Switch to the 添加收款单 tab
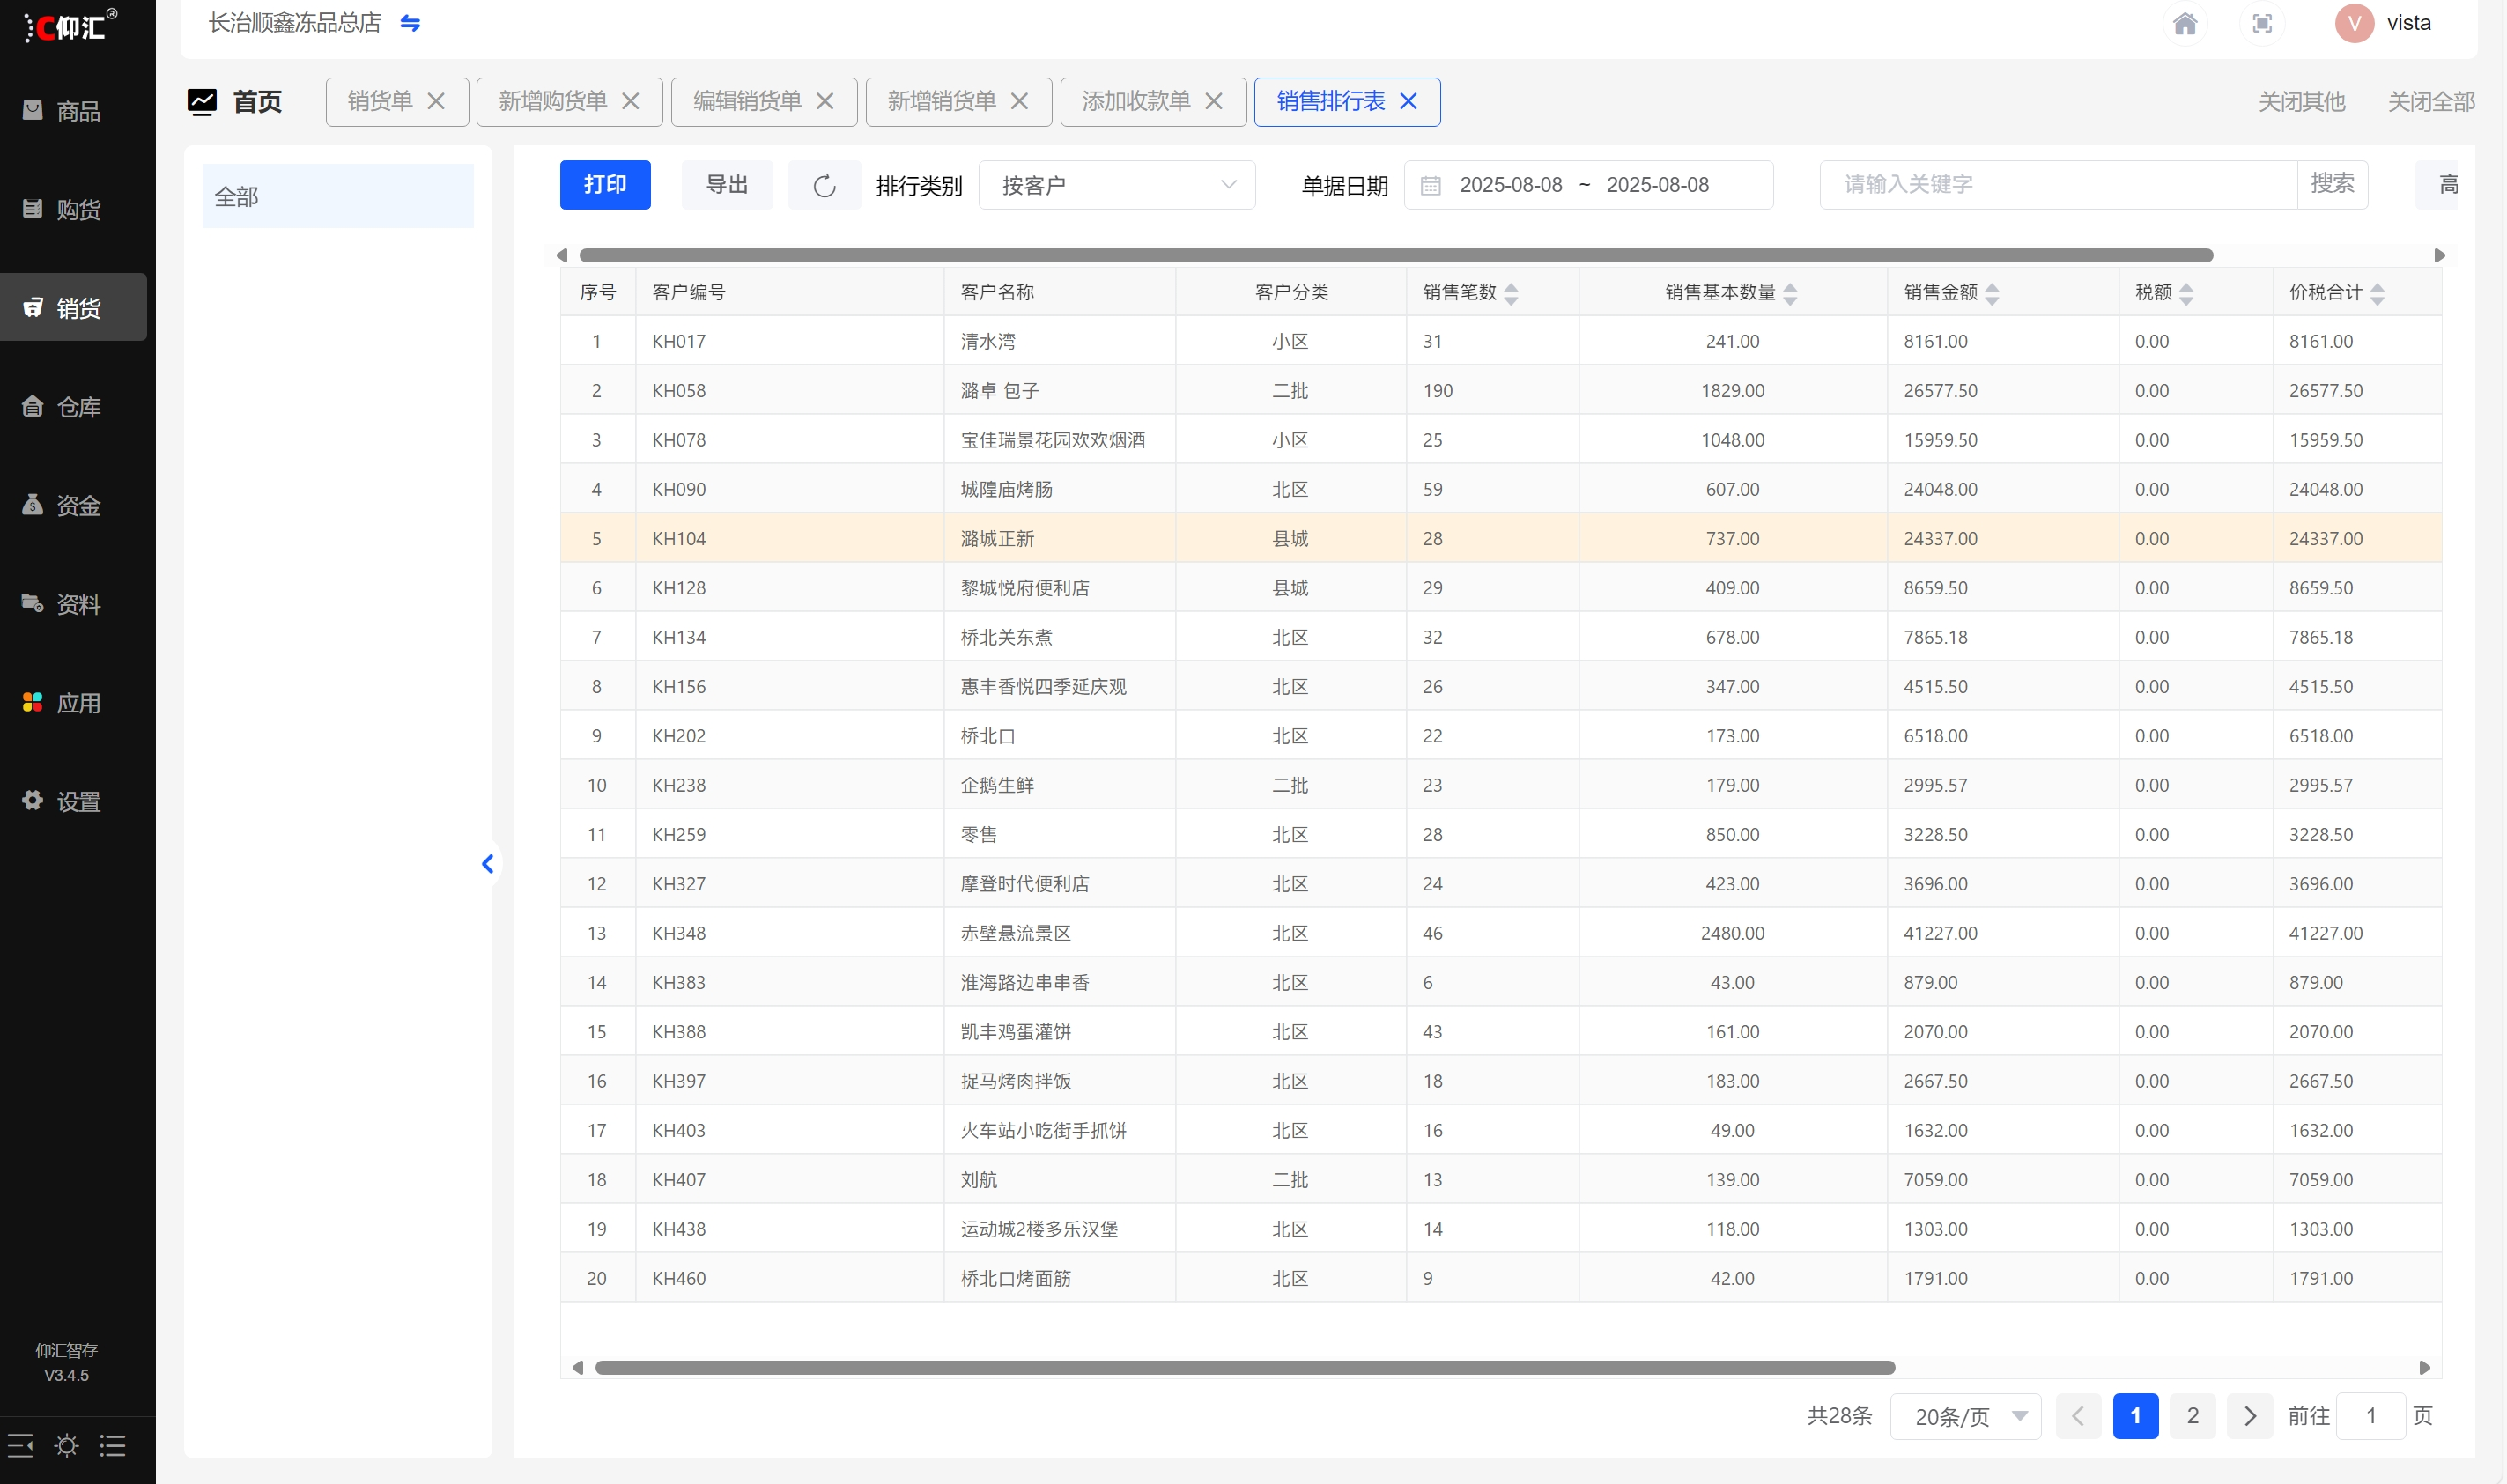The width and height of the screenshot is (2507, 1484). click(x=1136, y=101)
